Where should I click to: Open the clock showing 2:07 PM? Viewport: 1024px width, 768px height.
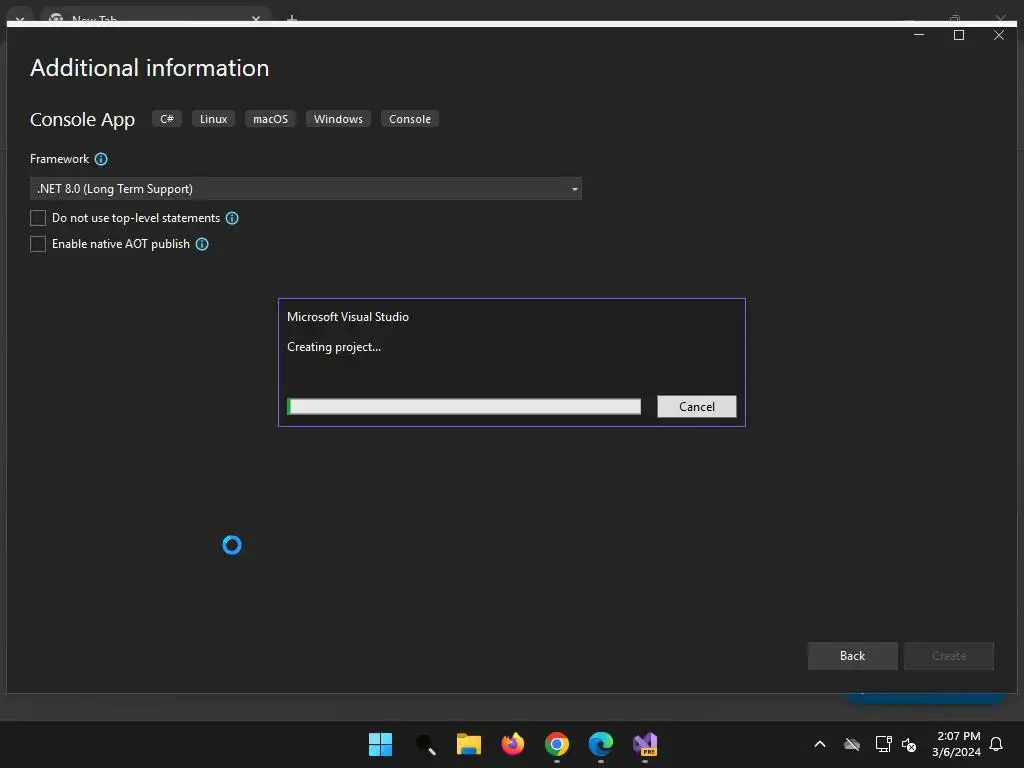point(957,744)
